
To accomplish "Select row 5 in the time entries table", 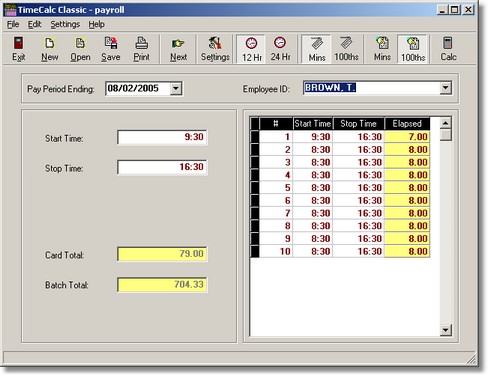I will [x=340, y=188].
